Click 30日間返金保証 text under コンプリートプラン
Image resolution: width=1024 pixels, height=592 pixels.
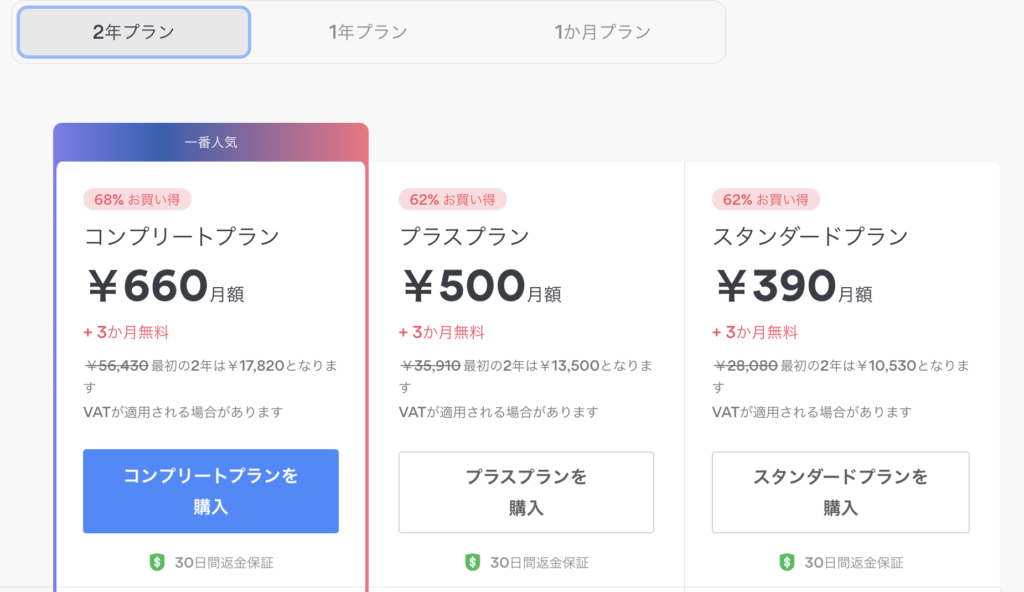224,563
